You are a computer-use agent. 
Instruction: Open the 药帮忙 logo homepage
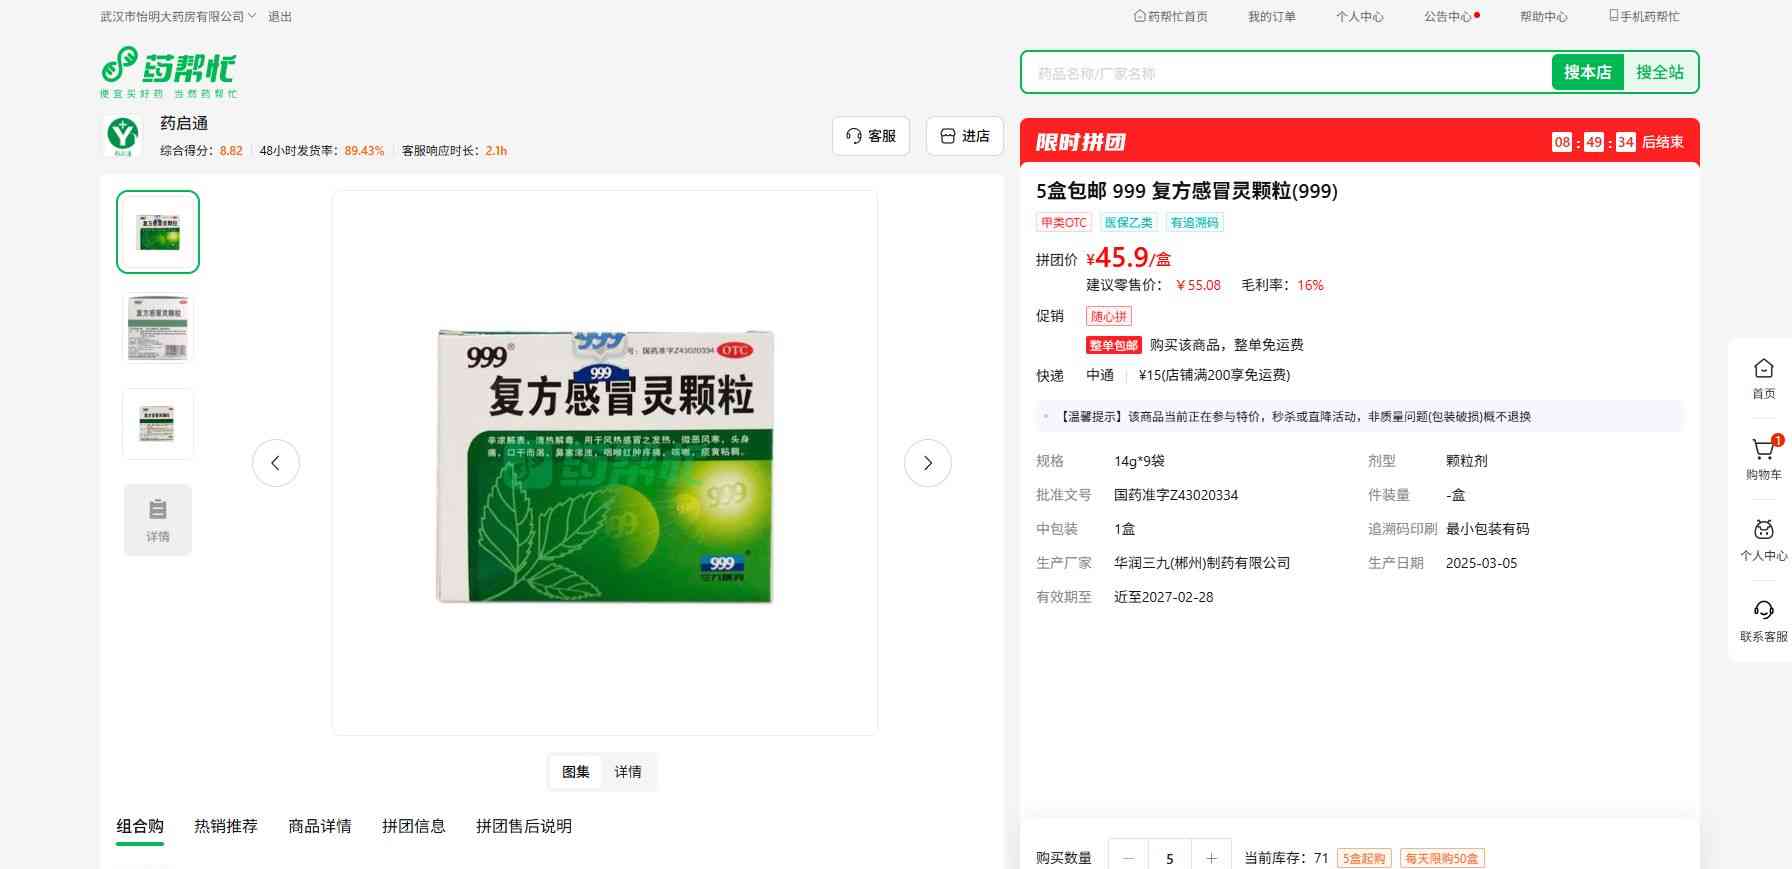click(x=169, y=71)
